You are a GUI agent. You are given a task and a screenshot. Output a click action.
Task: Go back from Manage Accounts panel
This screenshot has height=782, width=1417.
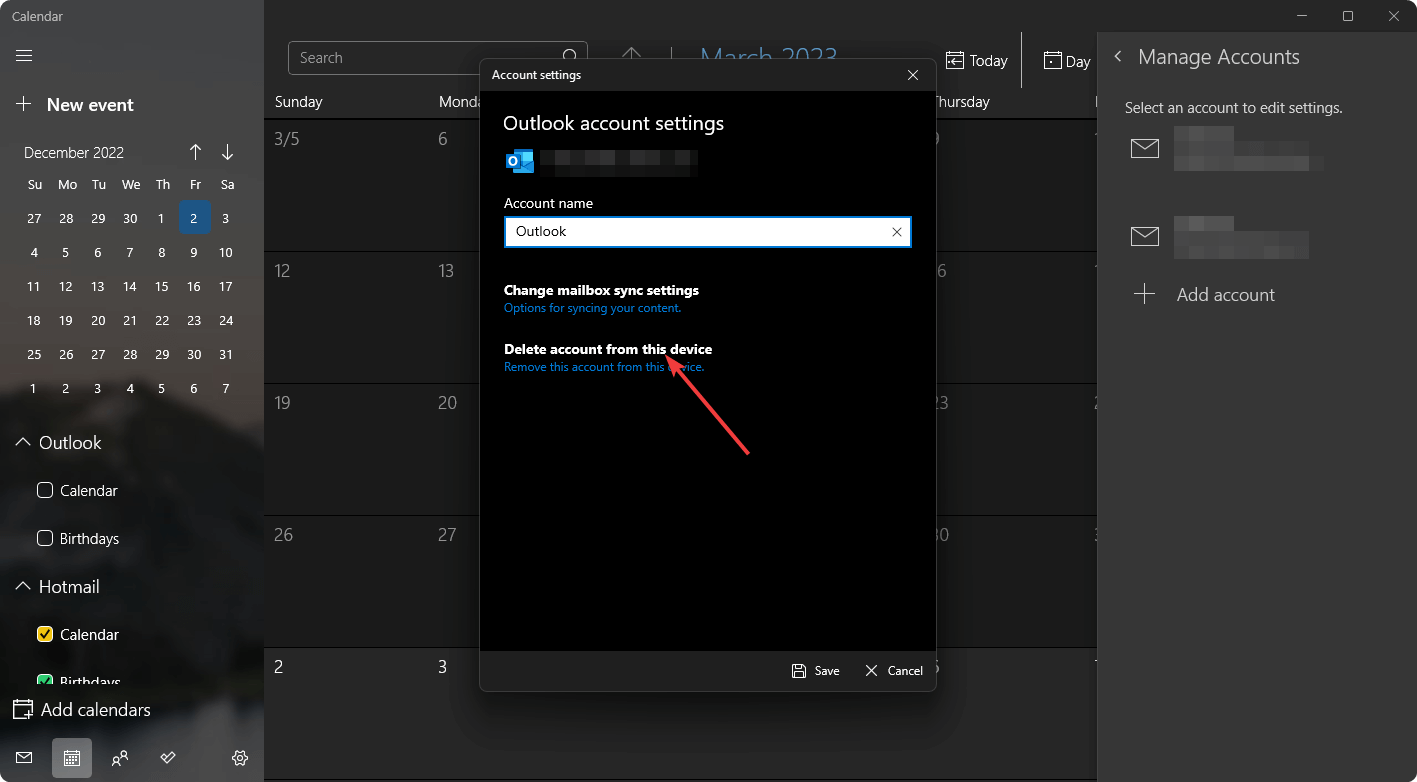click(x=1118, y=57)
